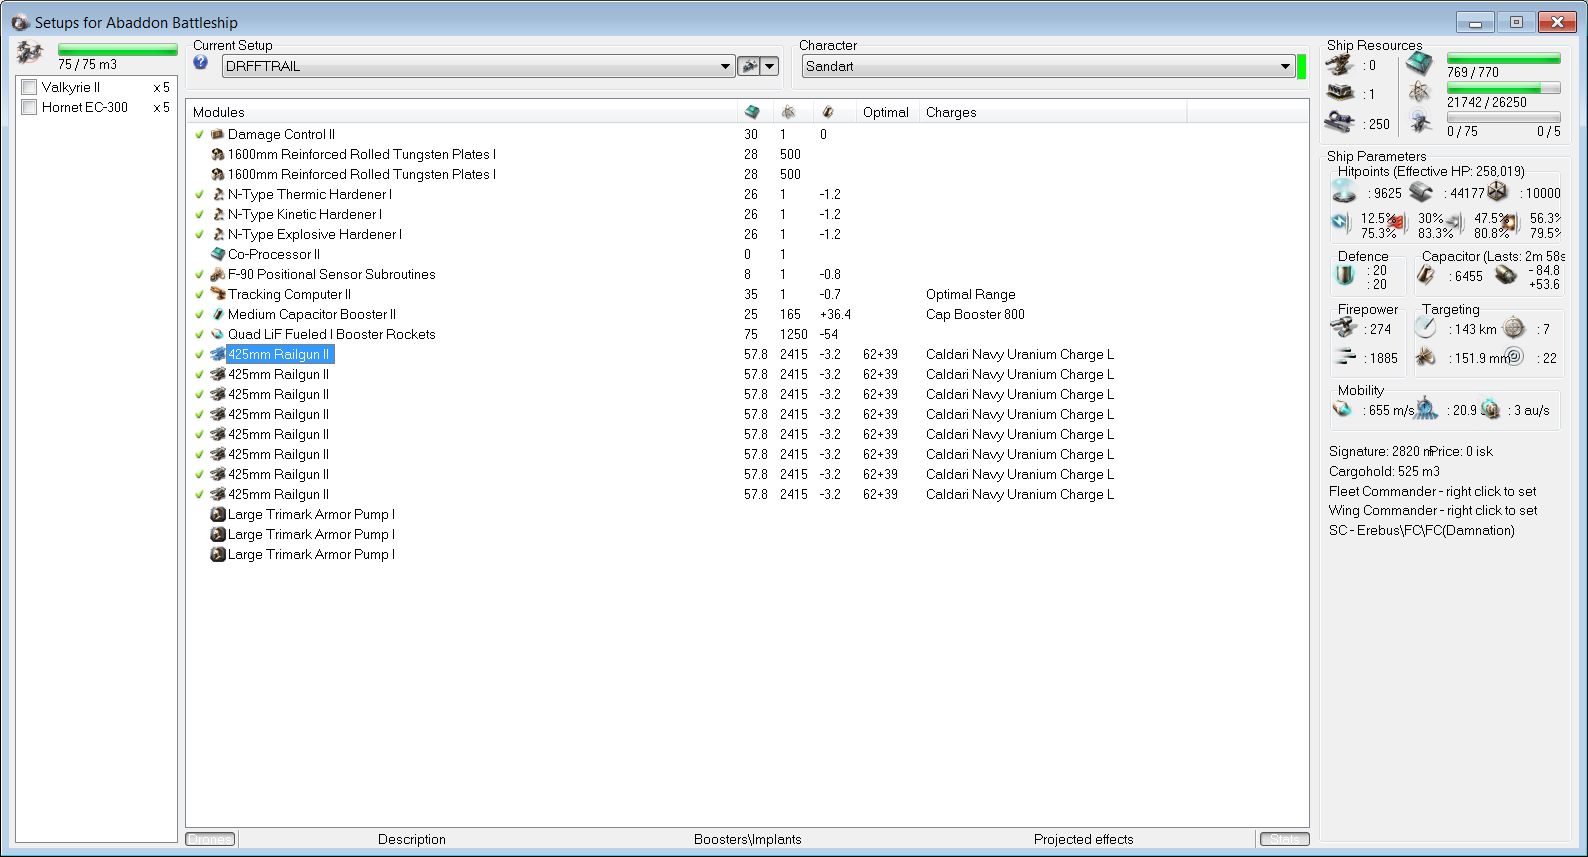Click the Cap Booster 800 charge entry
The image size is (1588, 857).
click(x=975, y=314)
